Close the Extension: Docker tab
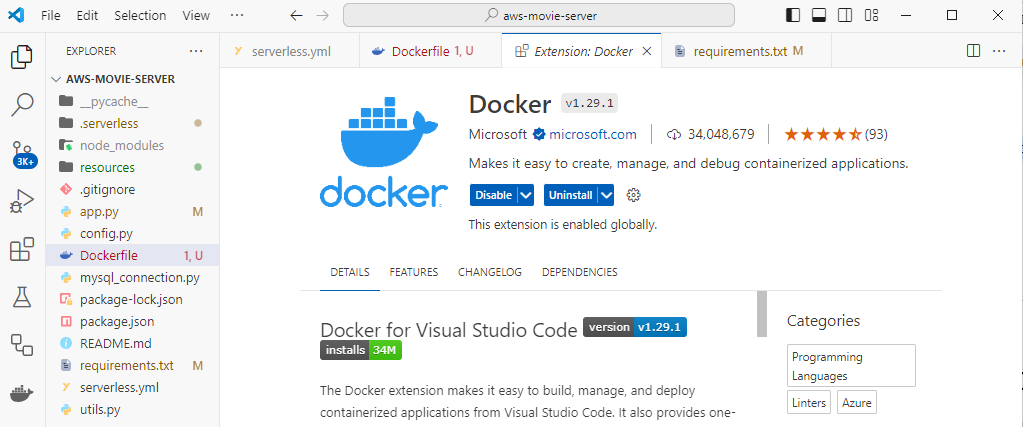This screenshot has height=427, width=1023. tap(647, 52)
